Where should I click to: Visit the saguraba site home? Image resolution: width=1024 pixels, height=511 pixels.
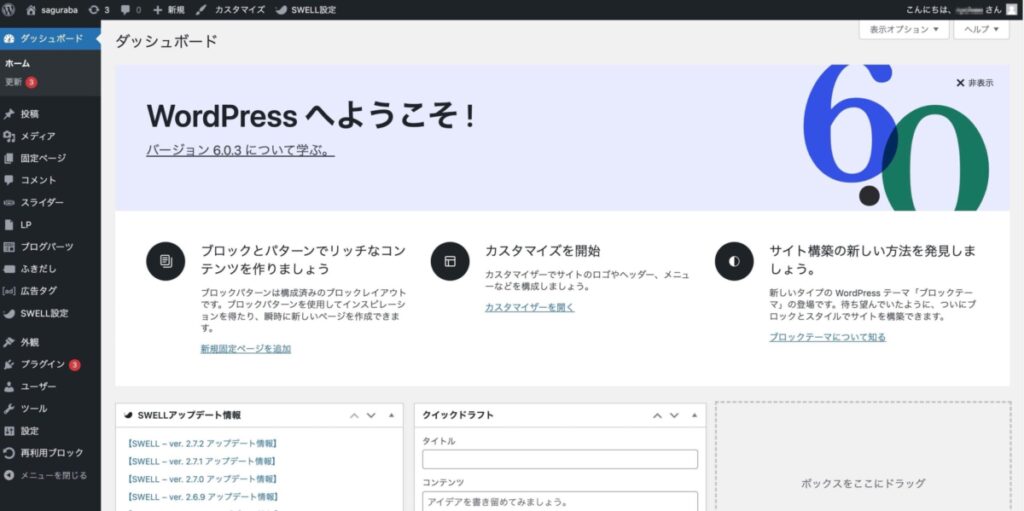[x=52, y=10]
